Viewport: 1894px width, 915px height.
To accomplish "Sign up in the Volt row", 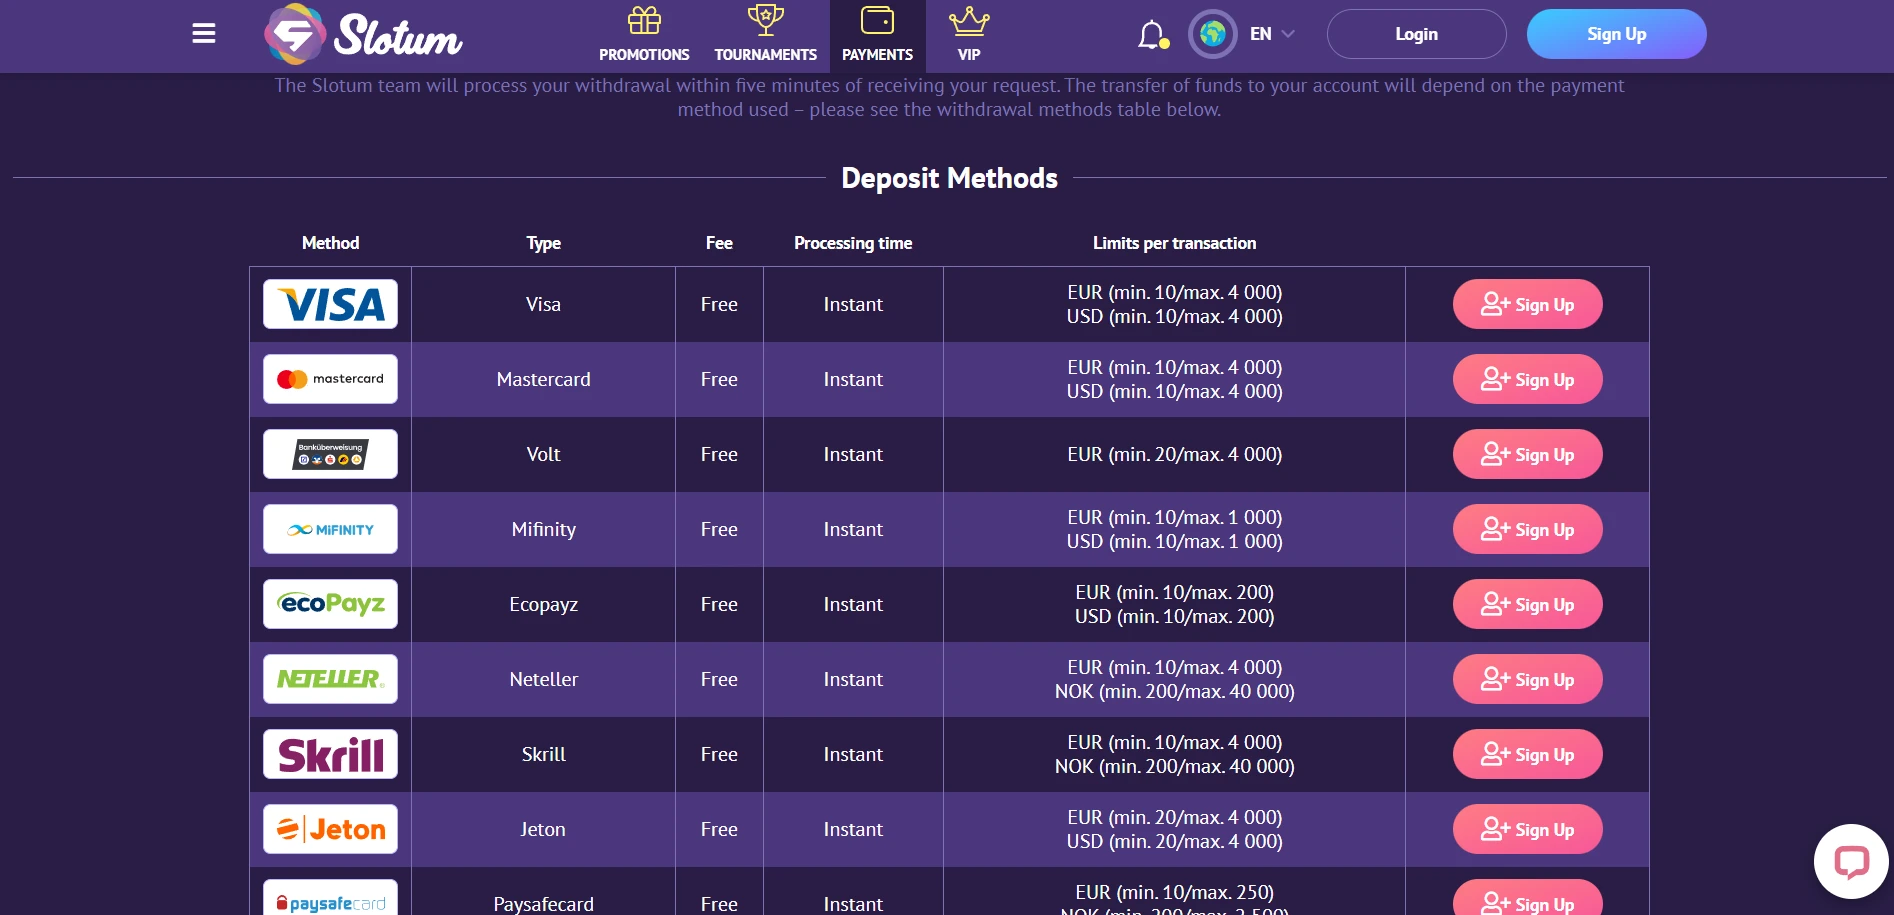I will click(1527, 454).
